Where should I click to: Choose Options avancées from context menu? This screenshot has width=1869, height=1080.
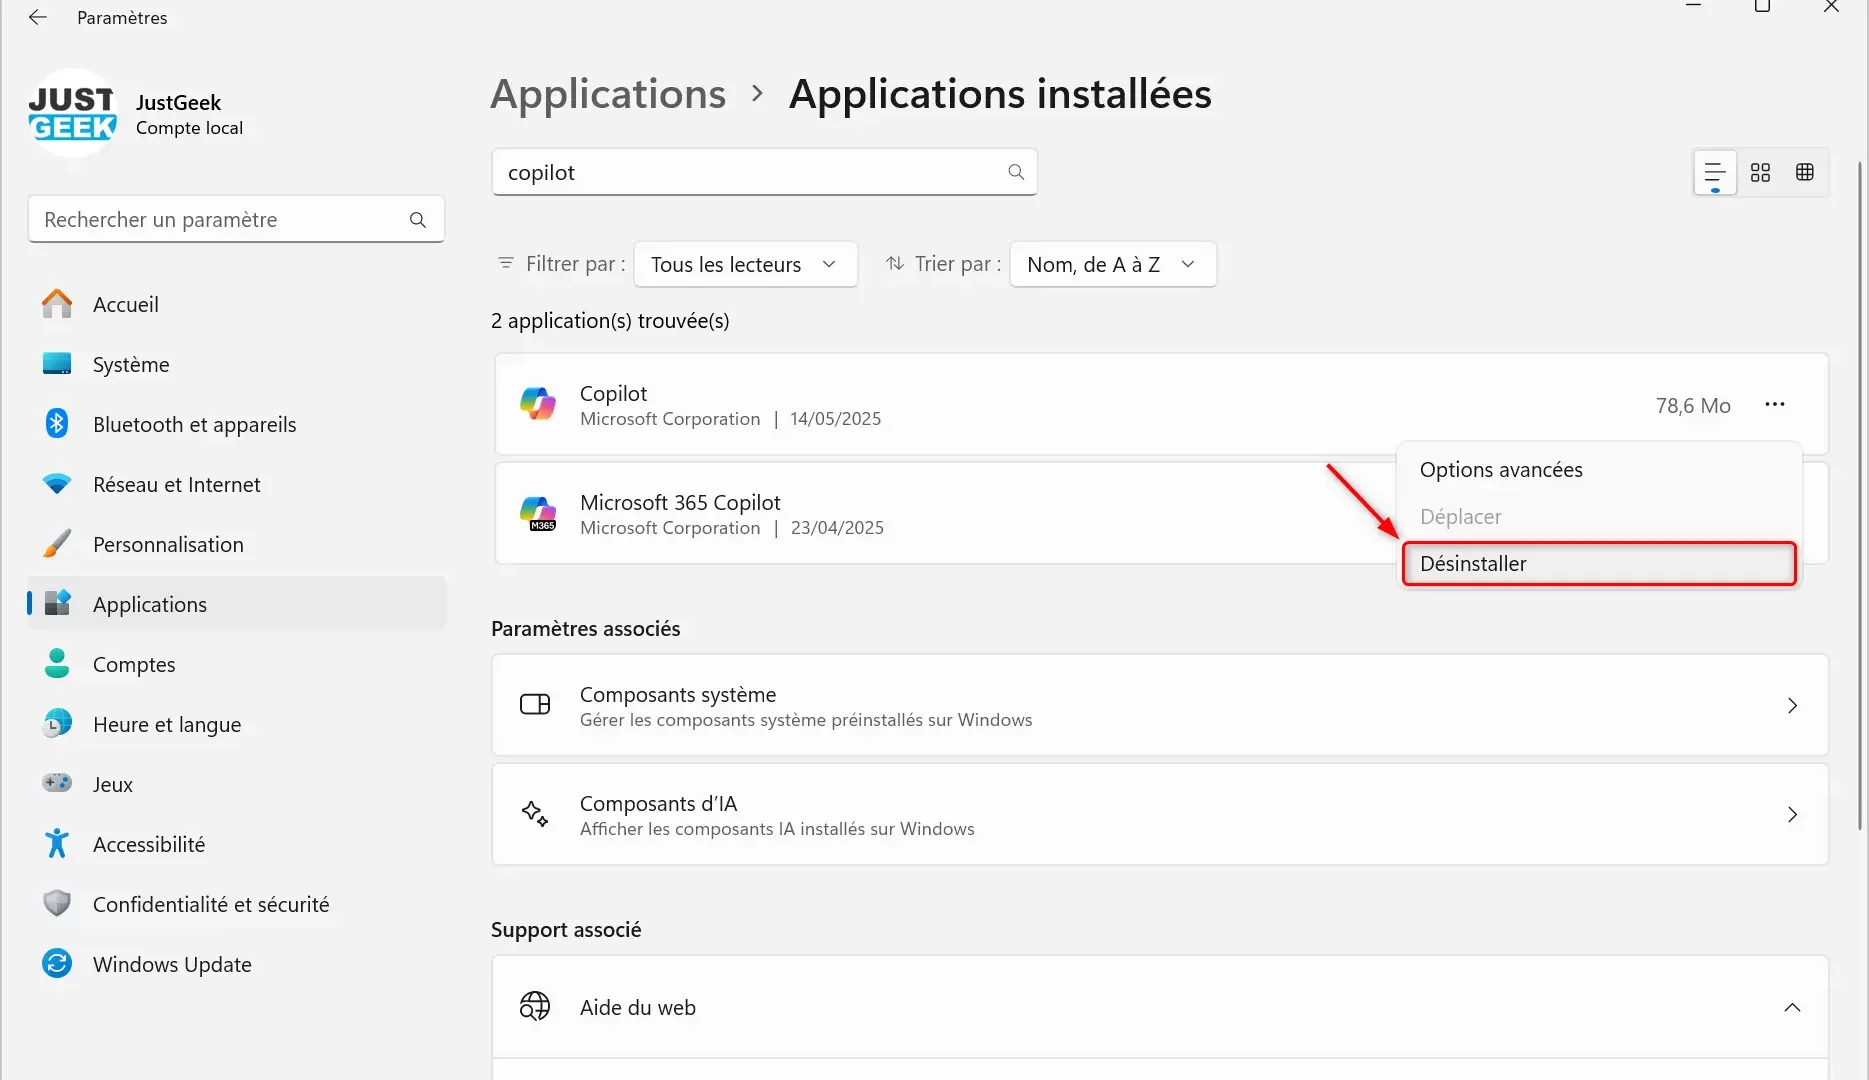[x=1600, y=470]
